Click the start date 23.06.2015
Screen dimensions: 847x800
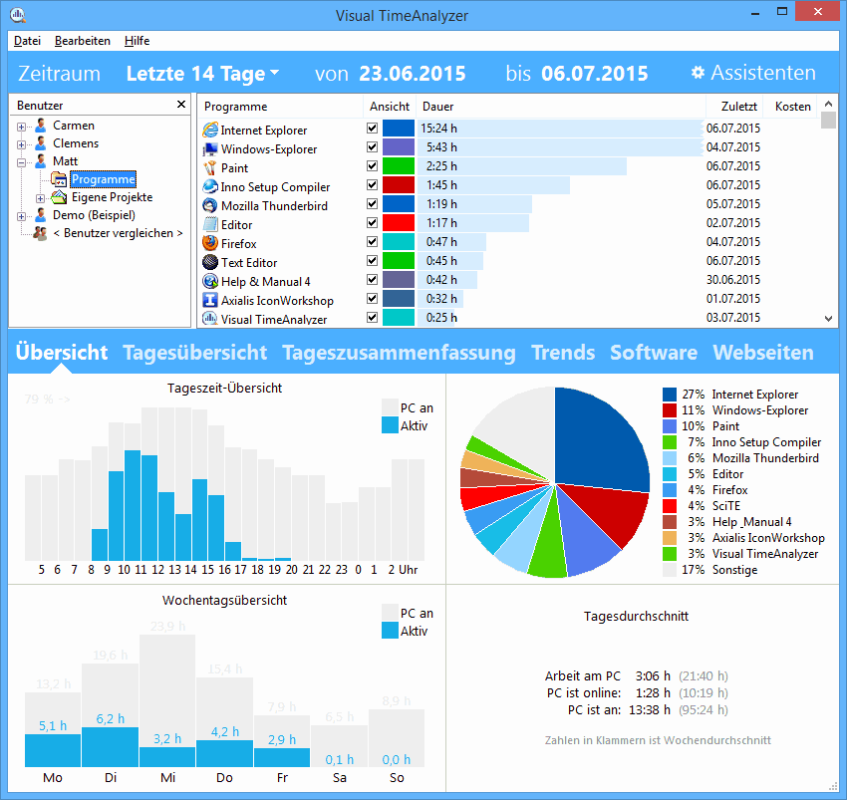coord(412,73)
